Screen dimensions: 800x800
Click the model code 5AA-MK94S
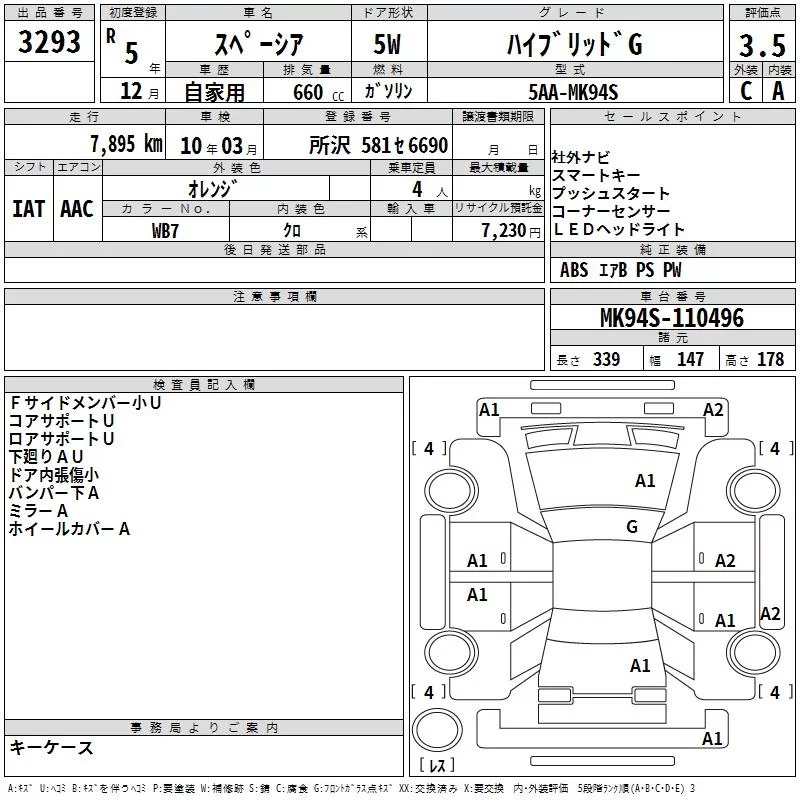(573, 92)
